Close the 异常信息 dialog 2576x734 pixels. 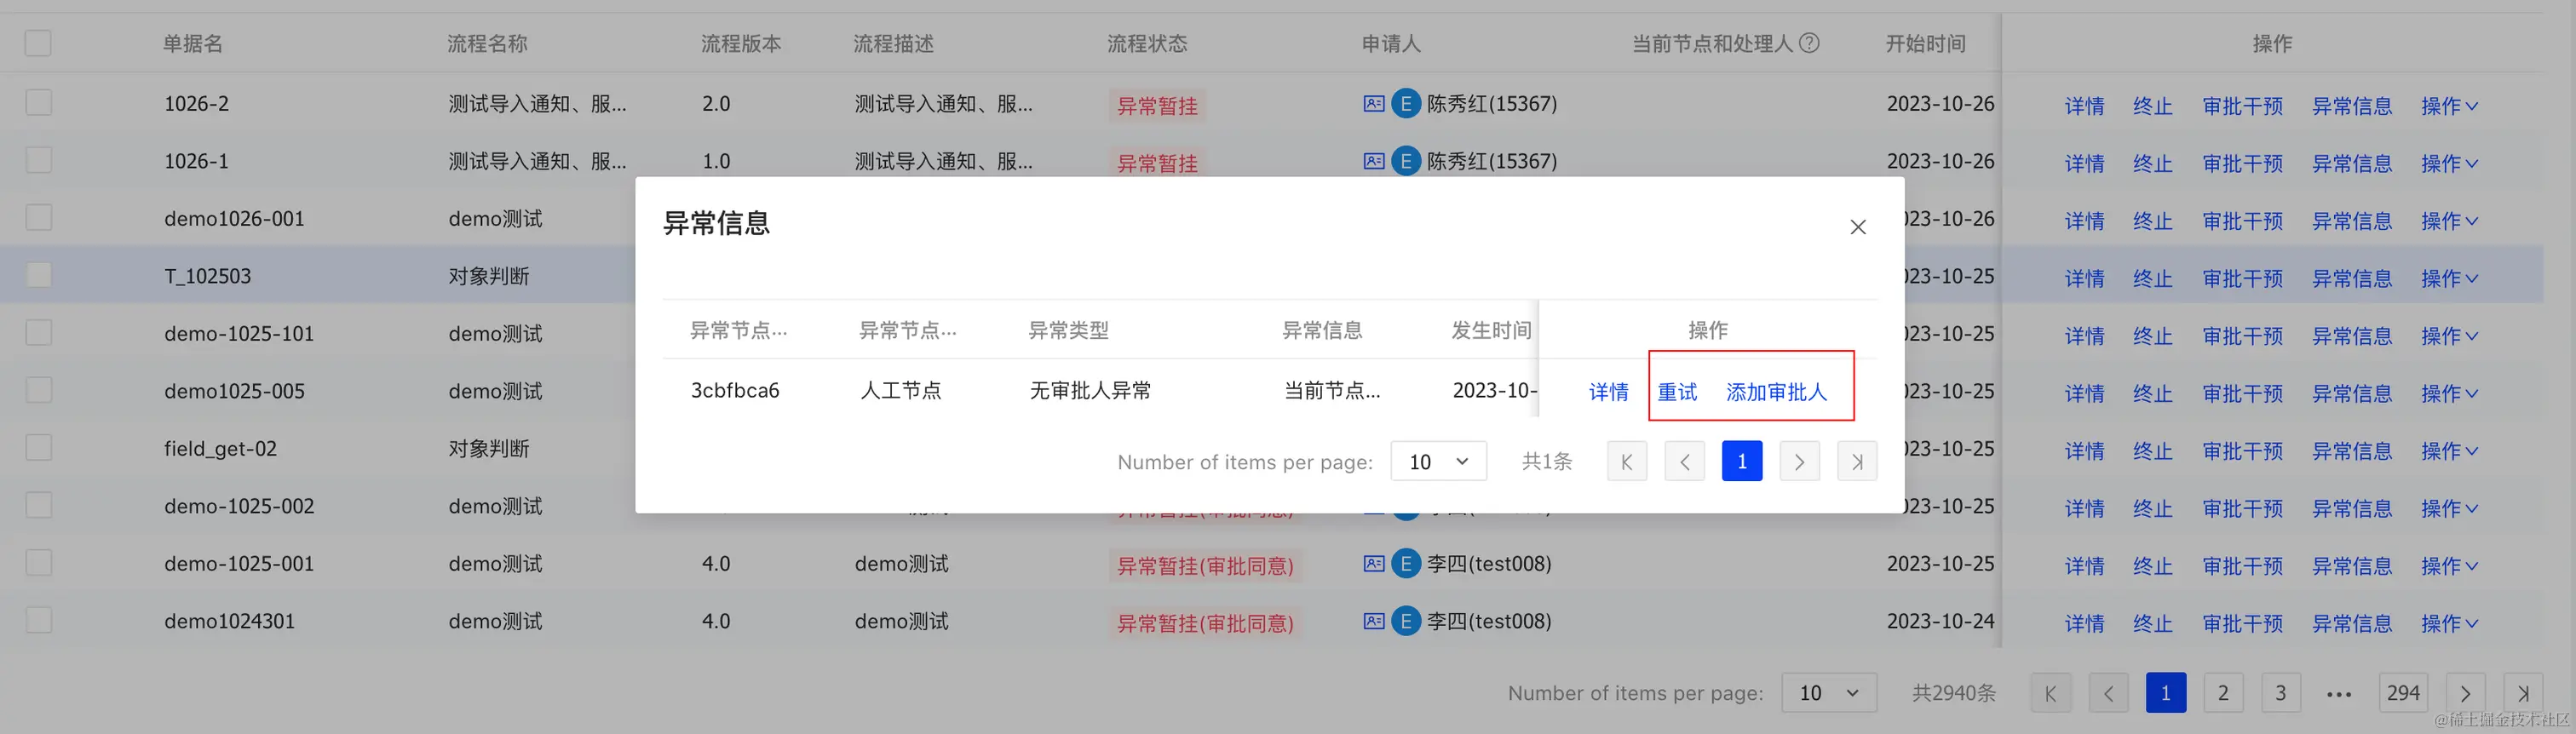point(1857,227)
